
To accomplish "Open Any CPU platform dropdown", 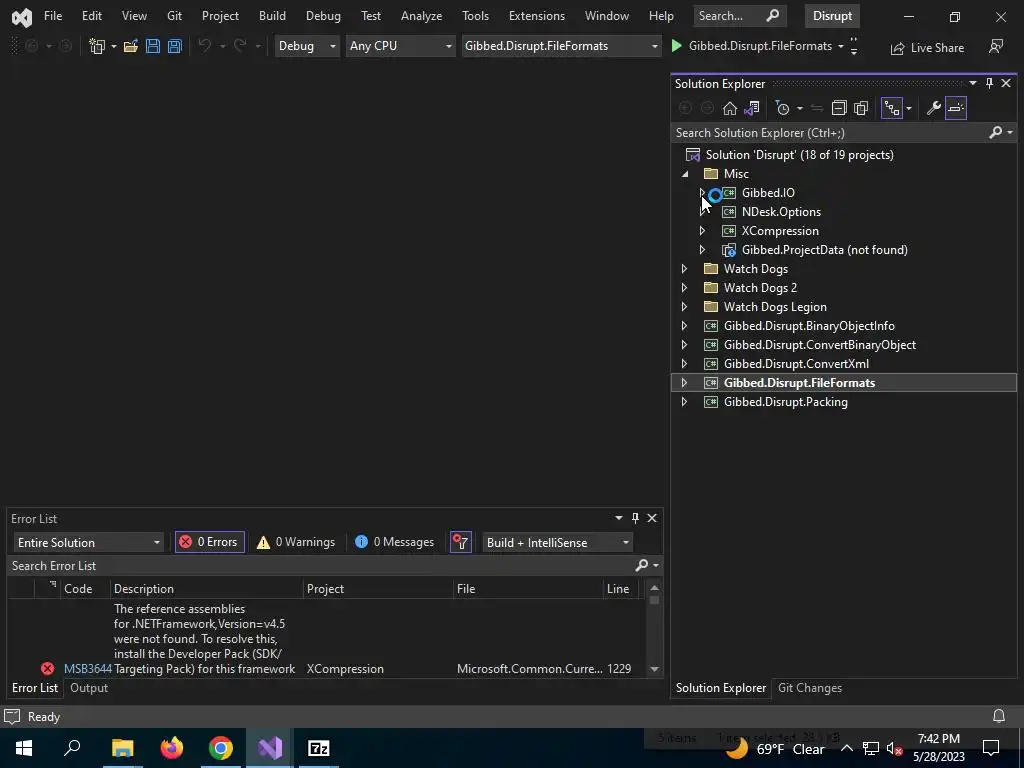I will pyautogui.click(x=400, y=46).
